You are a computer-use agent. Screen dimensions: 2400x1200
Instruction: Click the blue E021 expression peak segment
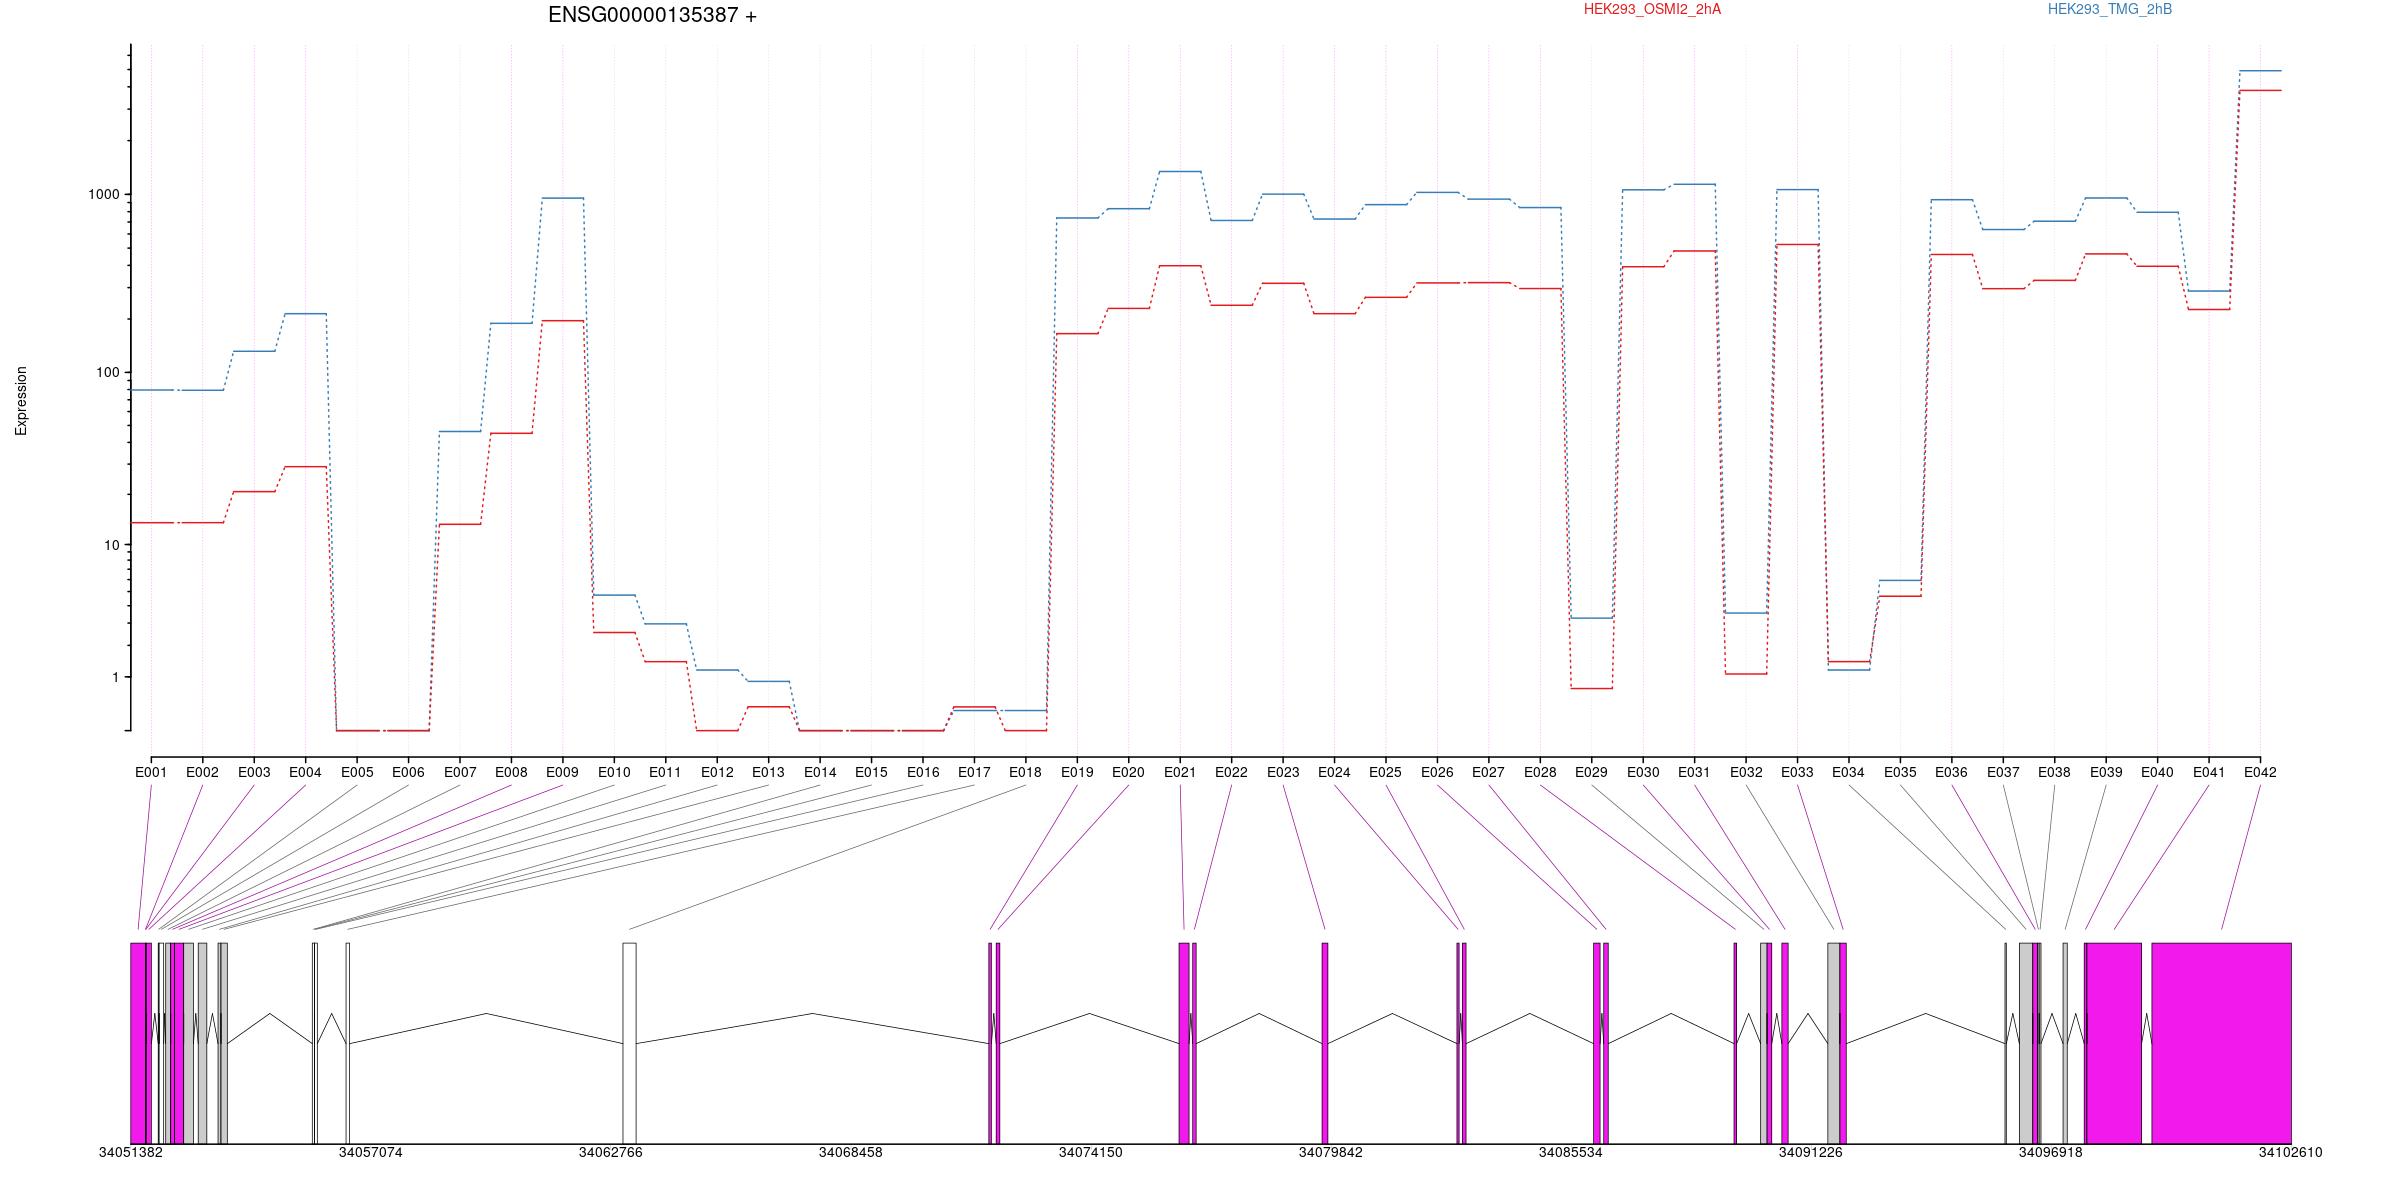1180,172
